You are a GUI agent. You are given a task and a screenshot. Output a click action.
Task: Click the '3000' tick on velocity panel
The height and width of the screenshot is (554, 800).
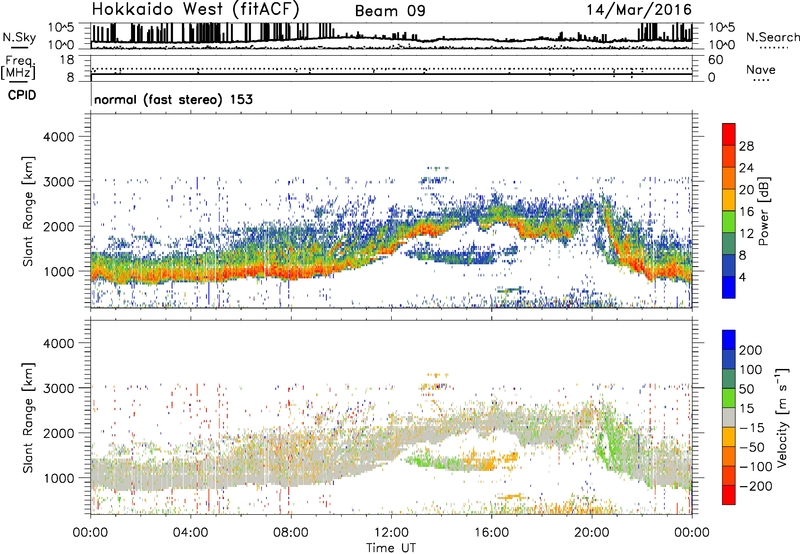58,388
